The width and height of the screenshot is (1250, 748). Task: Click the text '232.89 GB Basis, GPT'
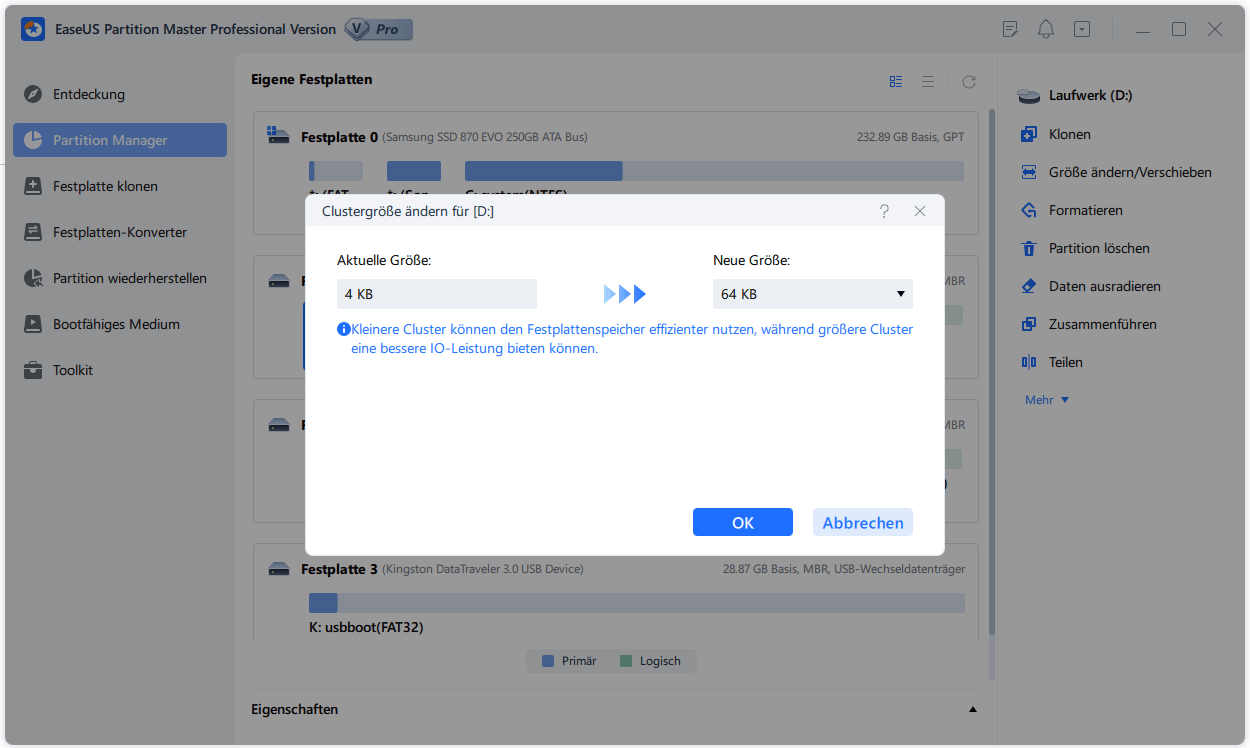tap(911, 137)
